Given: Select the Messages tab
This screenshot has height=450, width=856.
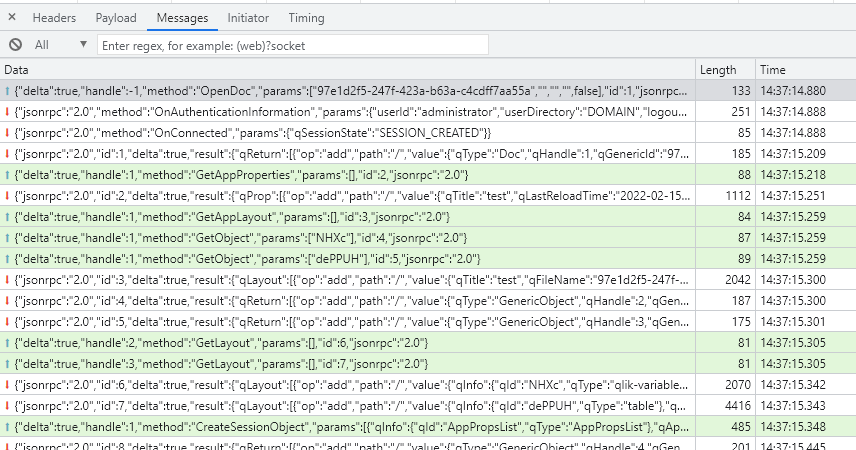Looking at the screenshot, I should pos(182,18).
